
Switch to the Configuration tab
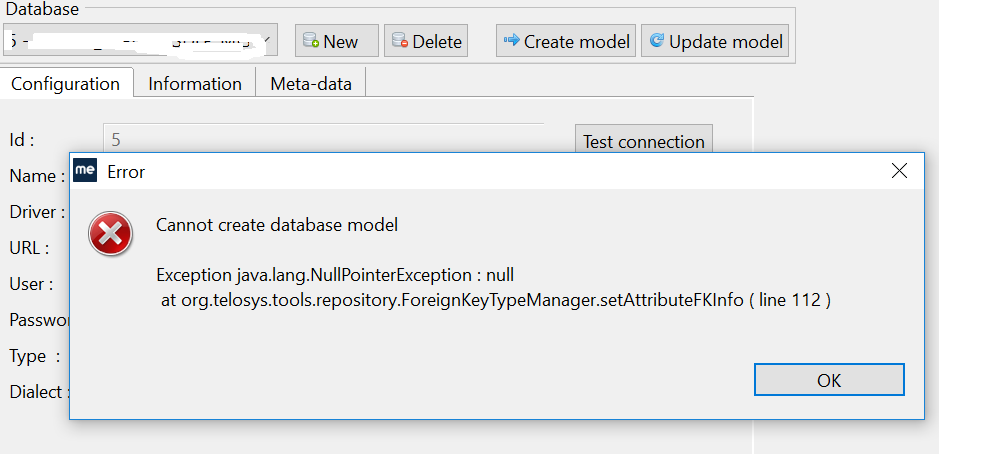[x=66, y=84]
